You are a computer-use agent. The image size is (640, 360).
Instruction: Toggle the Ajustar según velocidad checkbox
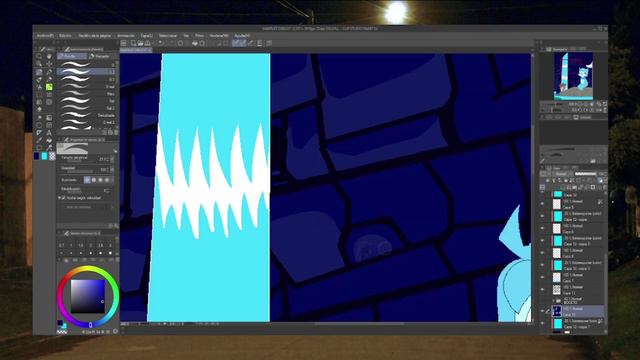[63, 198]
